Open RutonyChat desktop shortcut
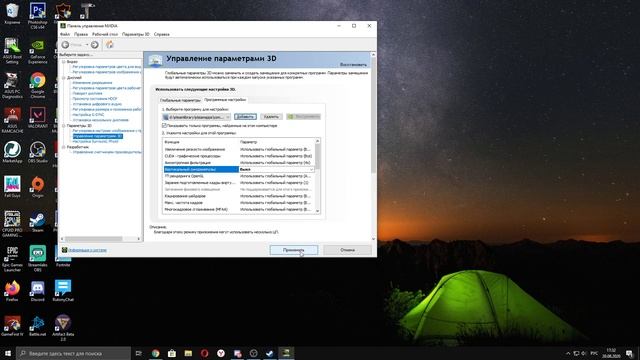This screenshot has height=360, width=640. [x=63, y=291]
